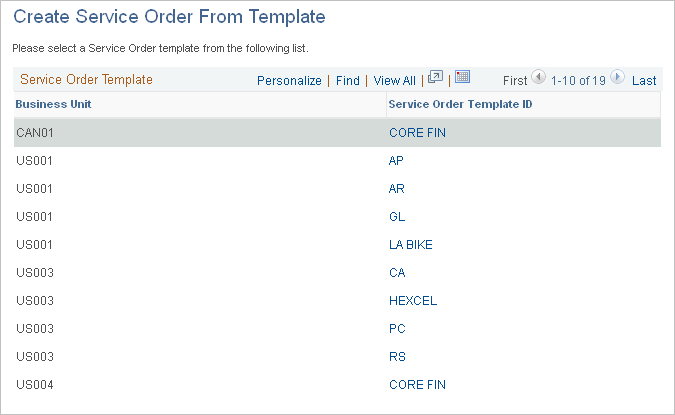Viewport: 675px width, 415px height.
Task: Click the US004 business unit cell
Action: click(x=35, y=384)
